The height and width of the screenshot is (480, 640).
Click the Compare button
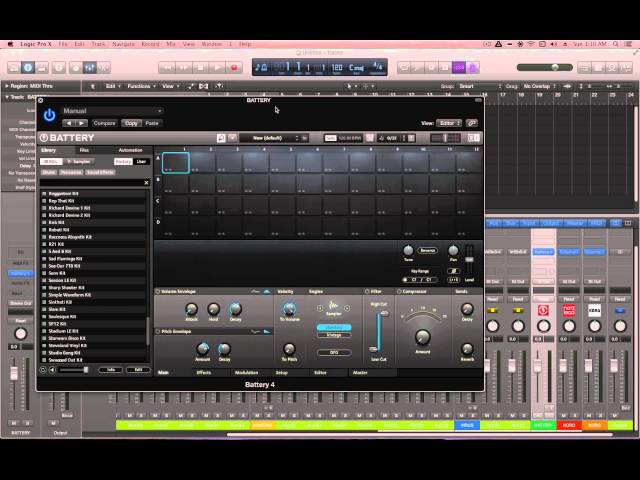tap(104, 123)
